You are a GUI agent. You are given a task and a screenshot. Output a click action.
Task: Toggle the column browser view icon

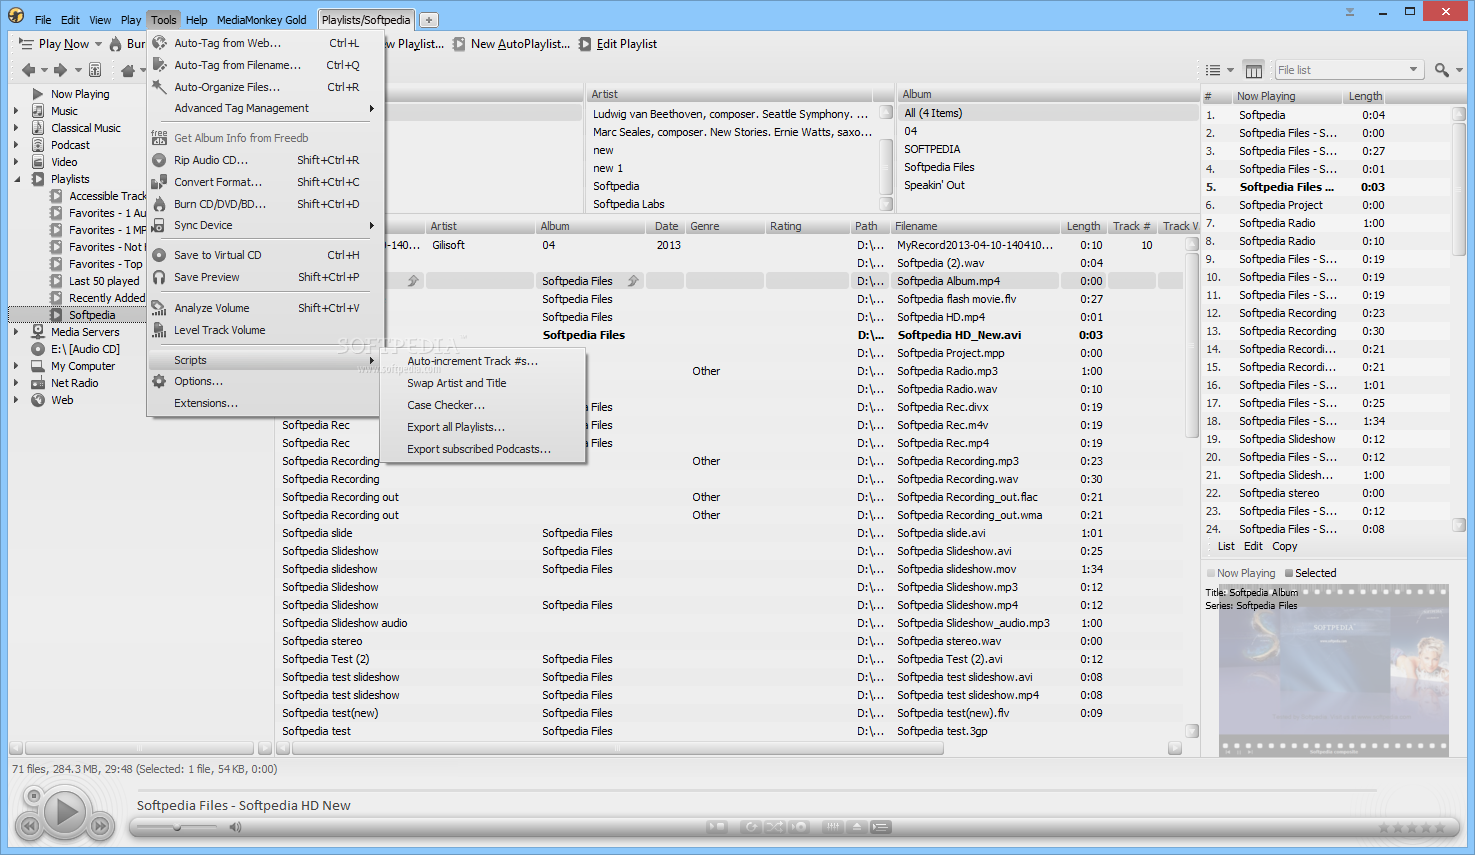click(1253, 70)
